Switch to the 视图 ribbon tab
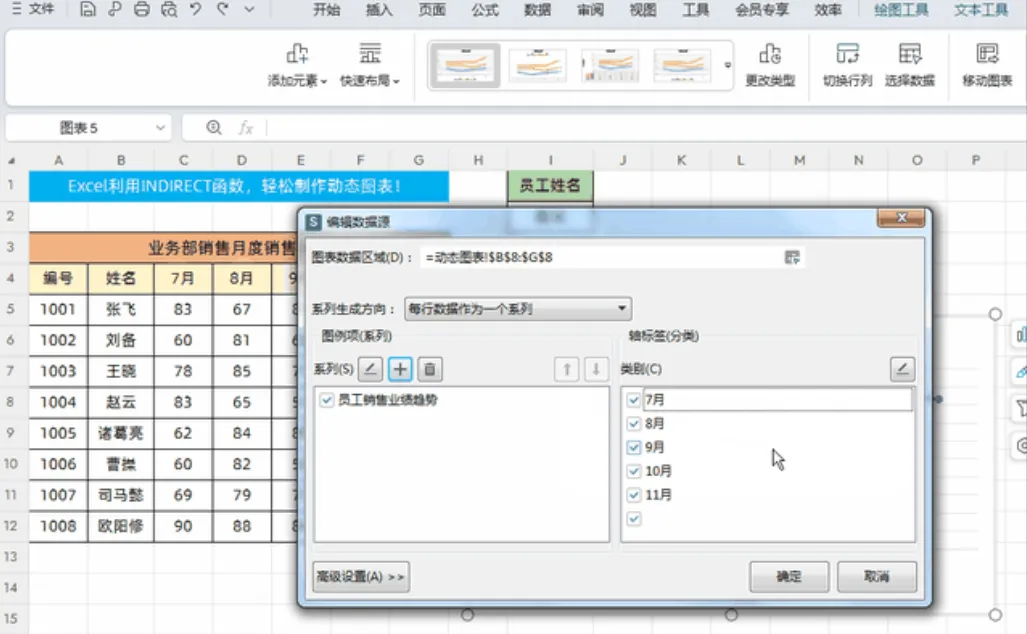This screenshot has height=634, width=1027. point(643,10)
